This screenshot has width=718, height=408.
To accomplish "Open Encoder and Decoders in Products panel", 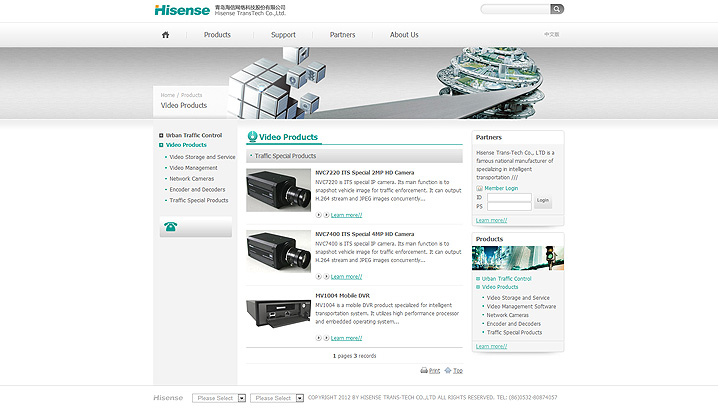I will coord(513,324).
